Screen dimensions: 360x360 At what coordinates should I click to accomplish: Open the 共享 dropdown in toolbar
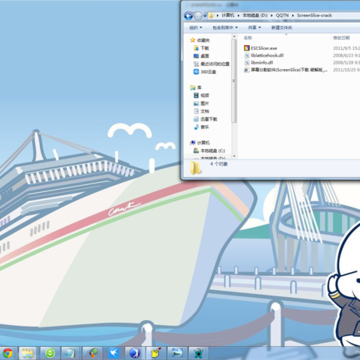click(254, 28)
